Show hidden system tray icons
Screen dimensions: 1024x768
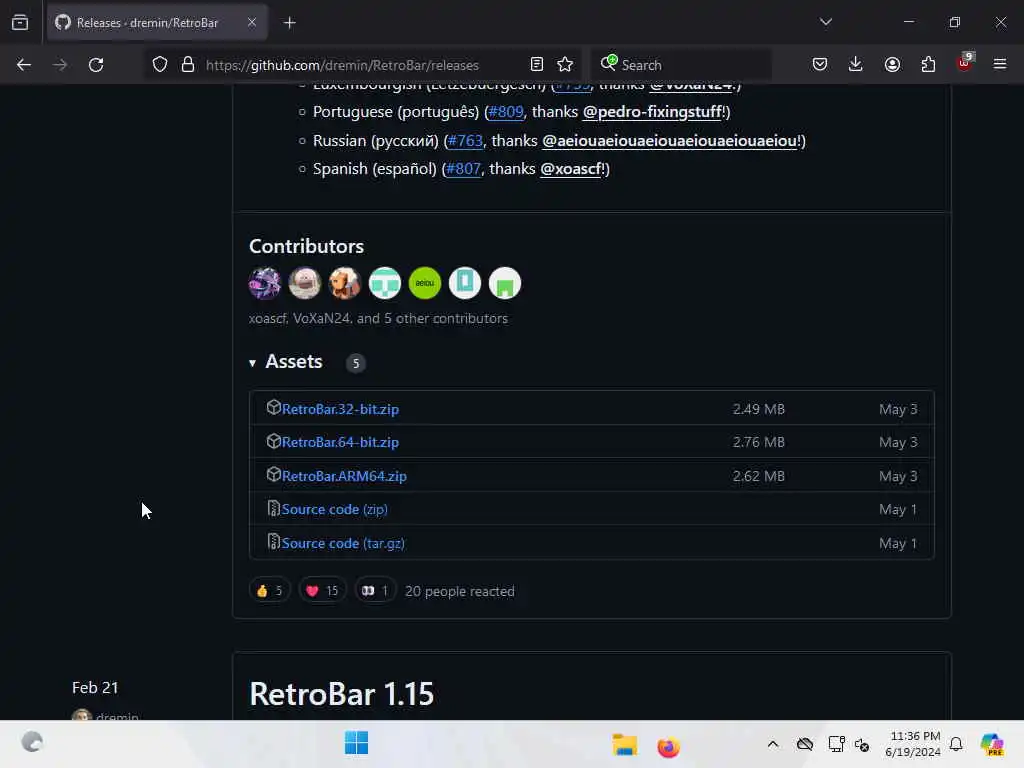773,744
